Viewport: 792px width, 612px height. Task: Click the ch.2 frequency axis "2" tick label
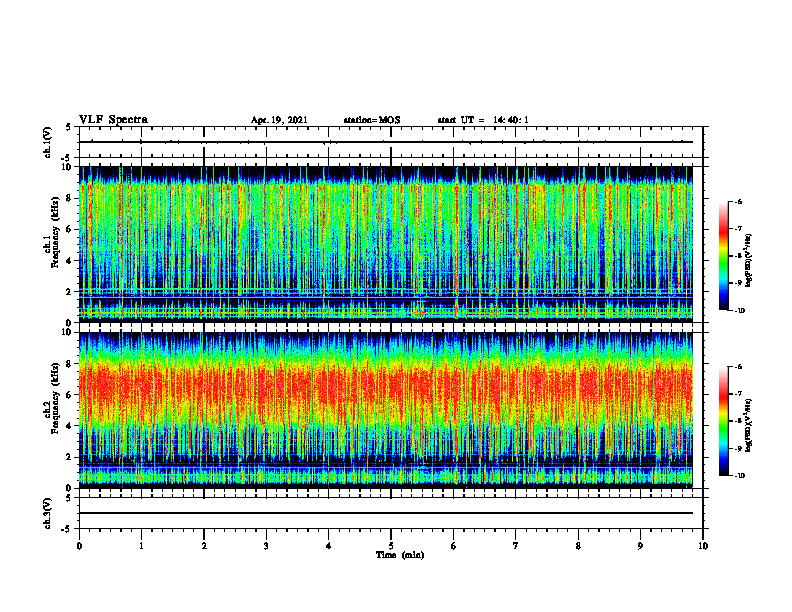click(x=70, y=457)
